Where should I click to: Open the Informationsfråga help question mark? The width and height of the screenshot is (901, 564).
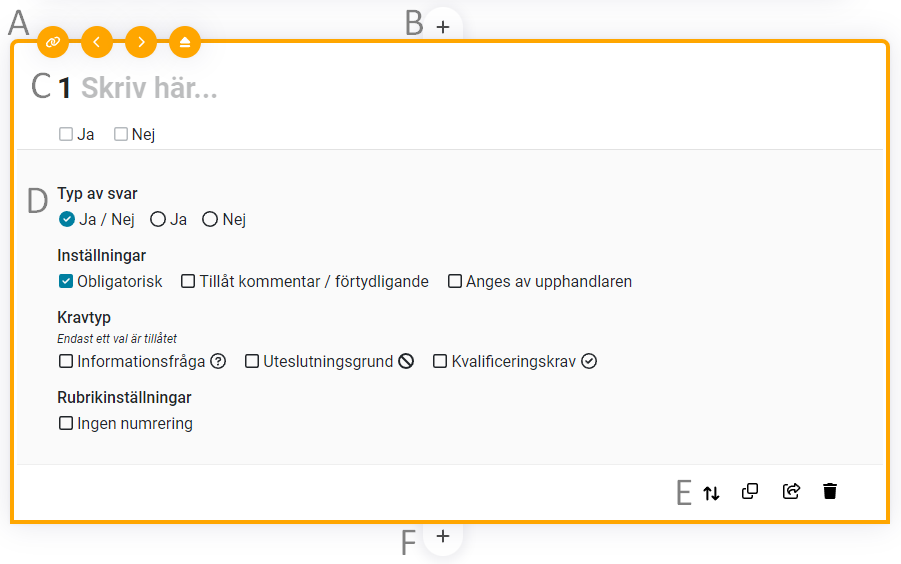point(218,361)
